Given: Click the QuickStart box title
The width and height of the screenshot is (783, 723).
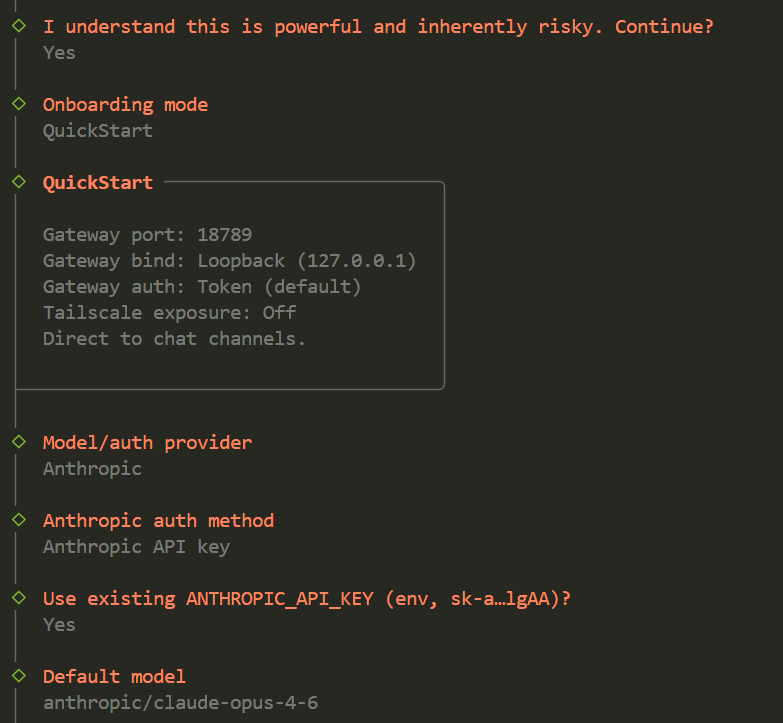Looking at the screenshot, I should (x=98, y=183).
